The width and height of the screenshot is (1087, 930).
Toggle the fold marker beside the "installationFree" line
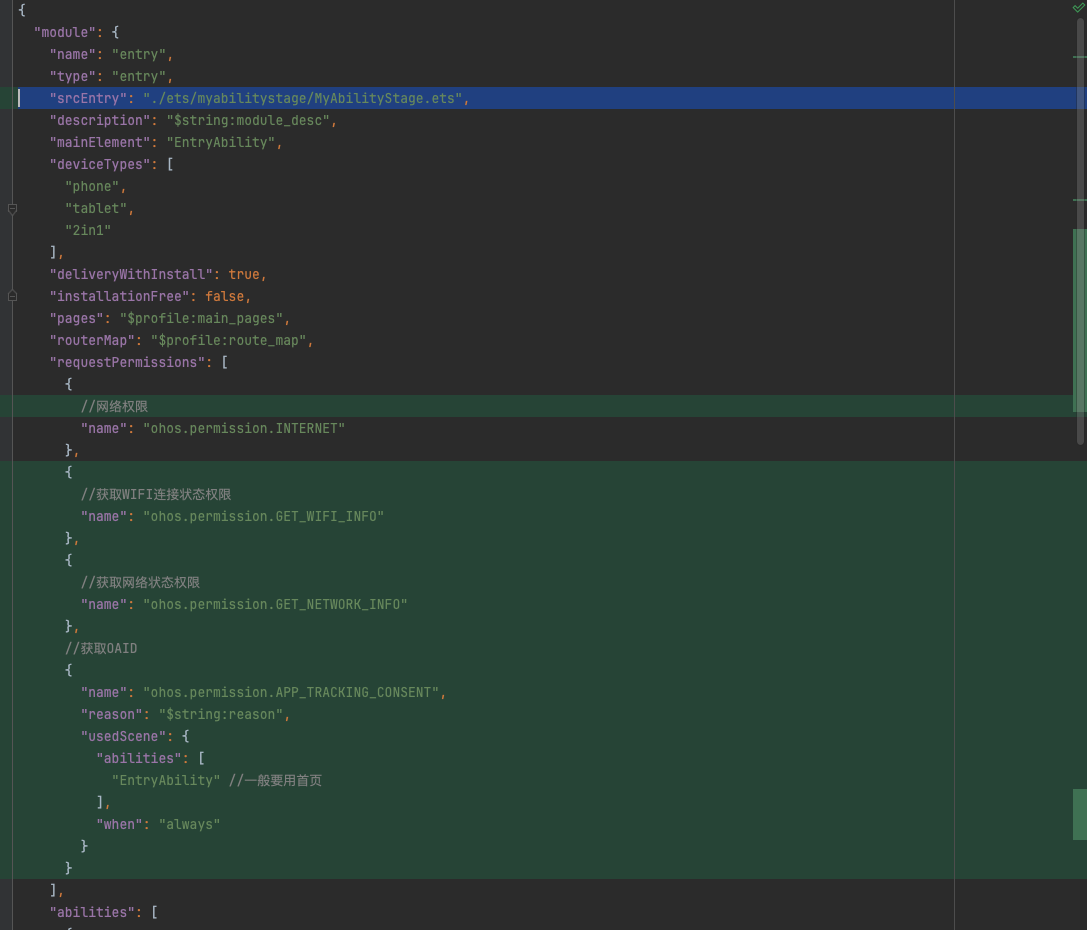point(12,296)
